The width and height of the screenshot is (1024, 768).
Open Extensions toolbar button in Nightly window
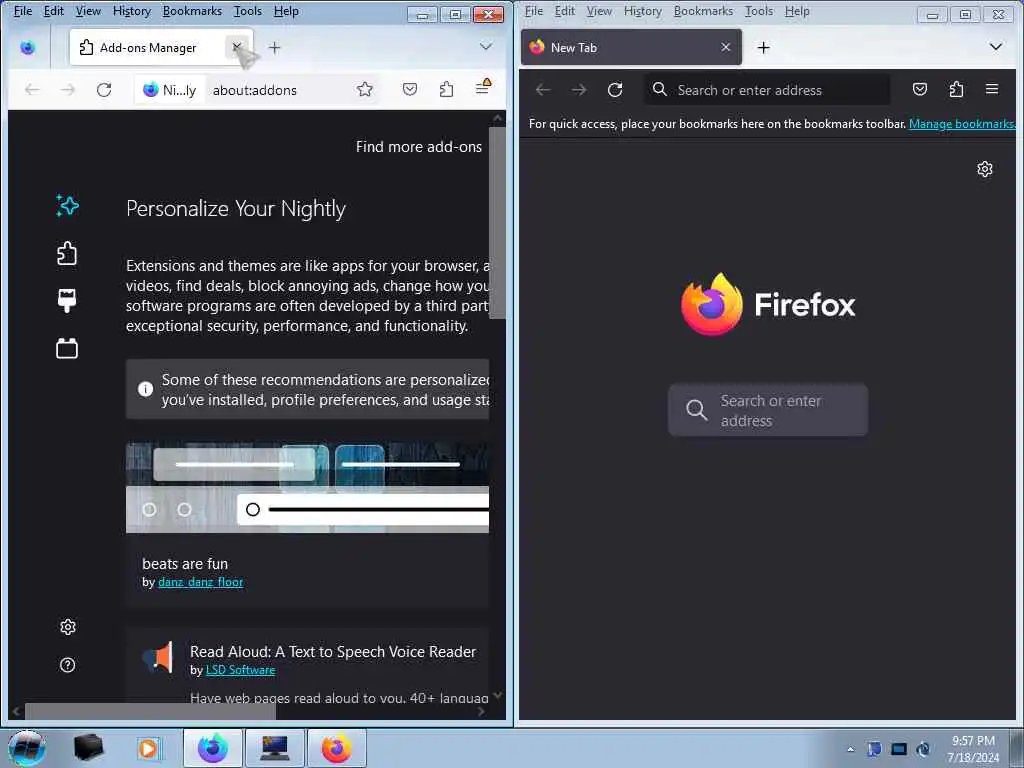(x=446, y=89)
